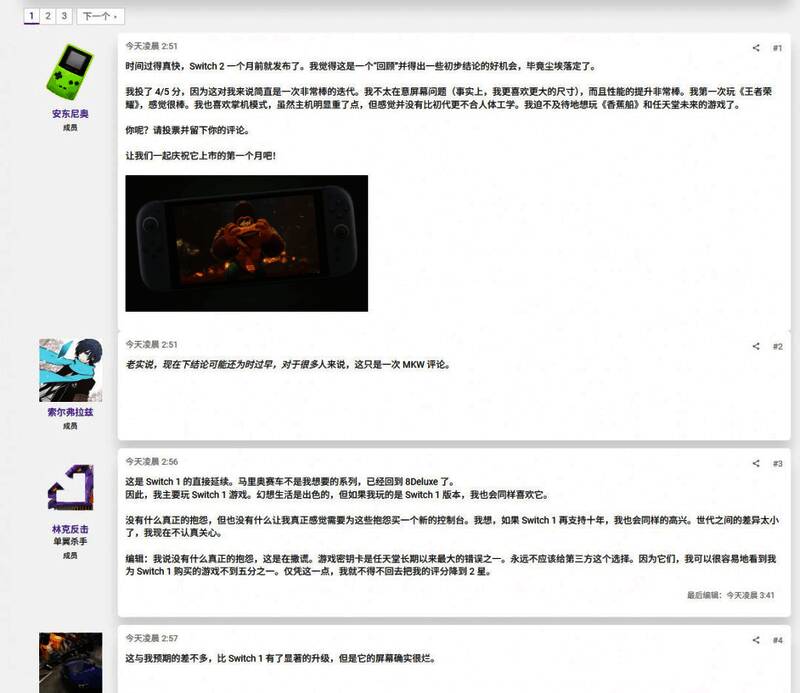
Task: Select page 1 in the pagination
Action: tap(32, 16)
